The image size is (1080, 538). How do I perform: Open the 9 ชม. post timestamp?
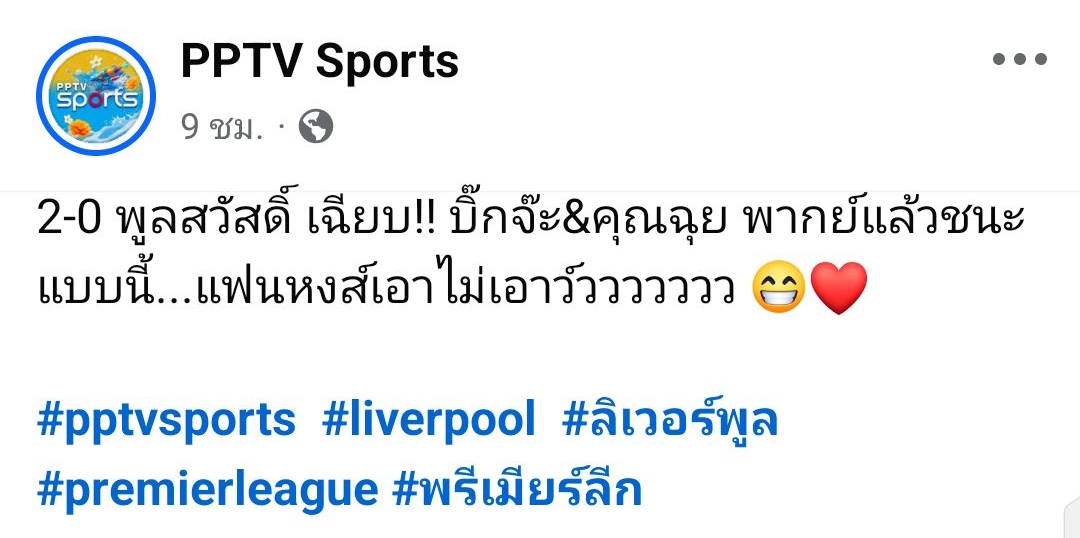point(222,127)
